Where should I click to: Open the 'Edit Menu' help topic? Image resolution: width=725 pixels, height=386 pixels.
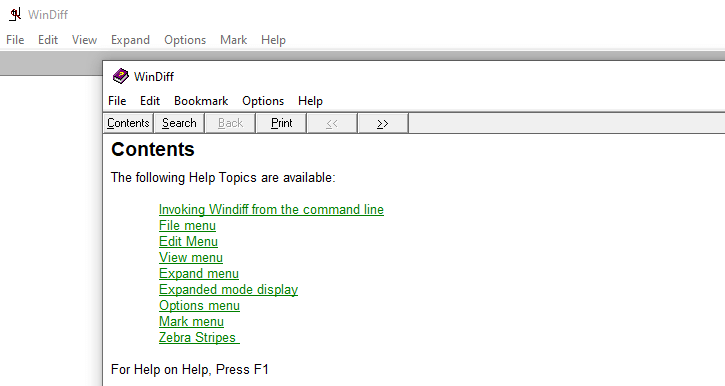[x=188, y=241]
